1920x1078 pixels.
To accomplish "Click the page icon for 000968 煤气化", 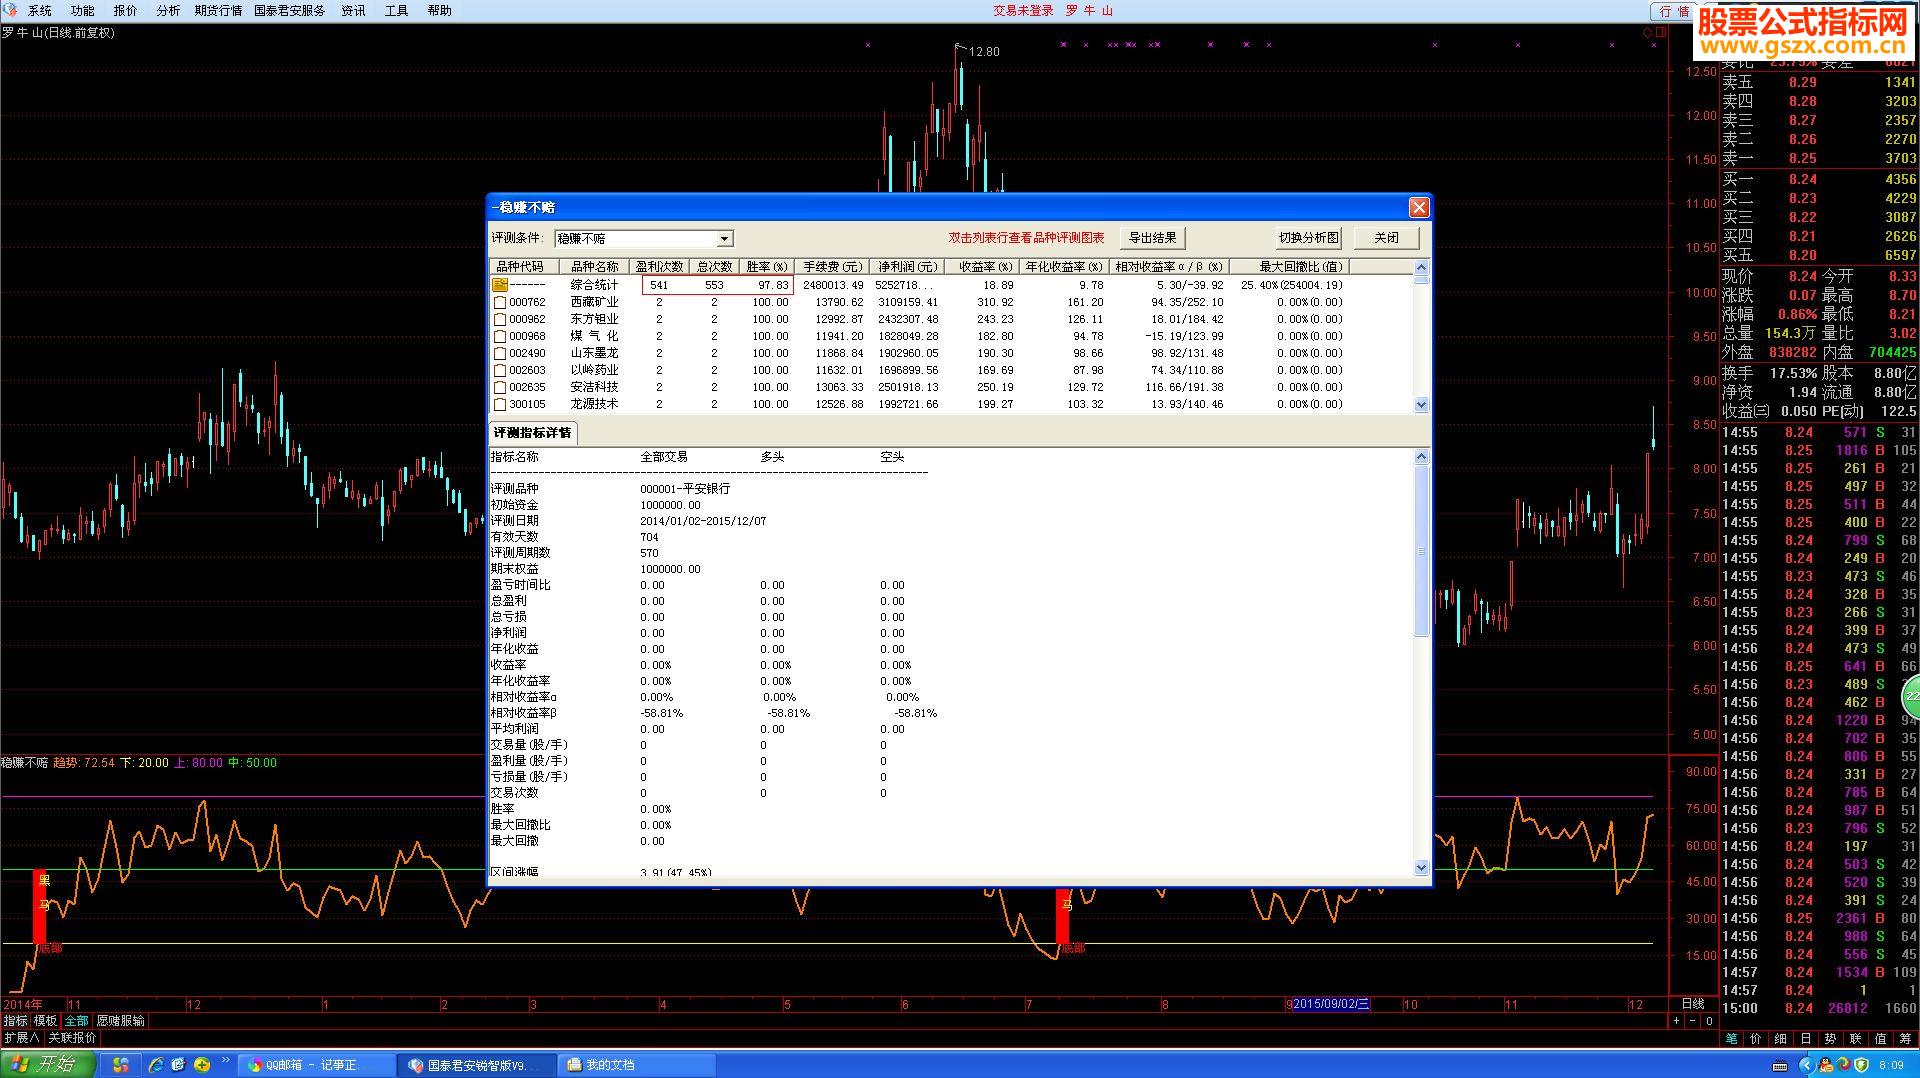I will [499, 336].
